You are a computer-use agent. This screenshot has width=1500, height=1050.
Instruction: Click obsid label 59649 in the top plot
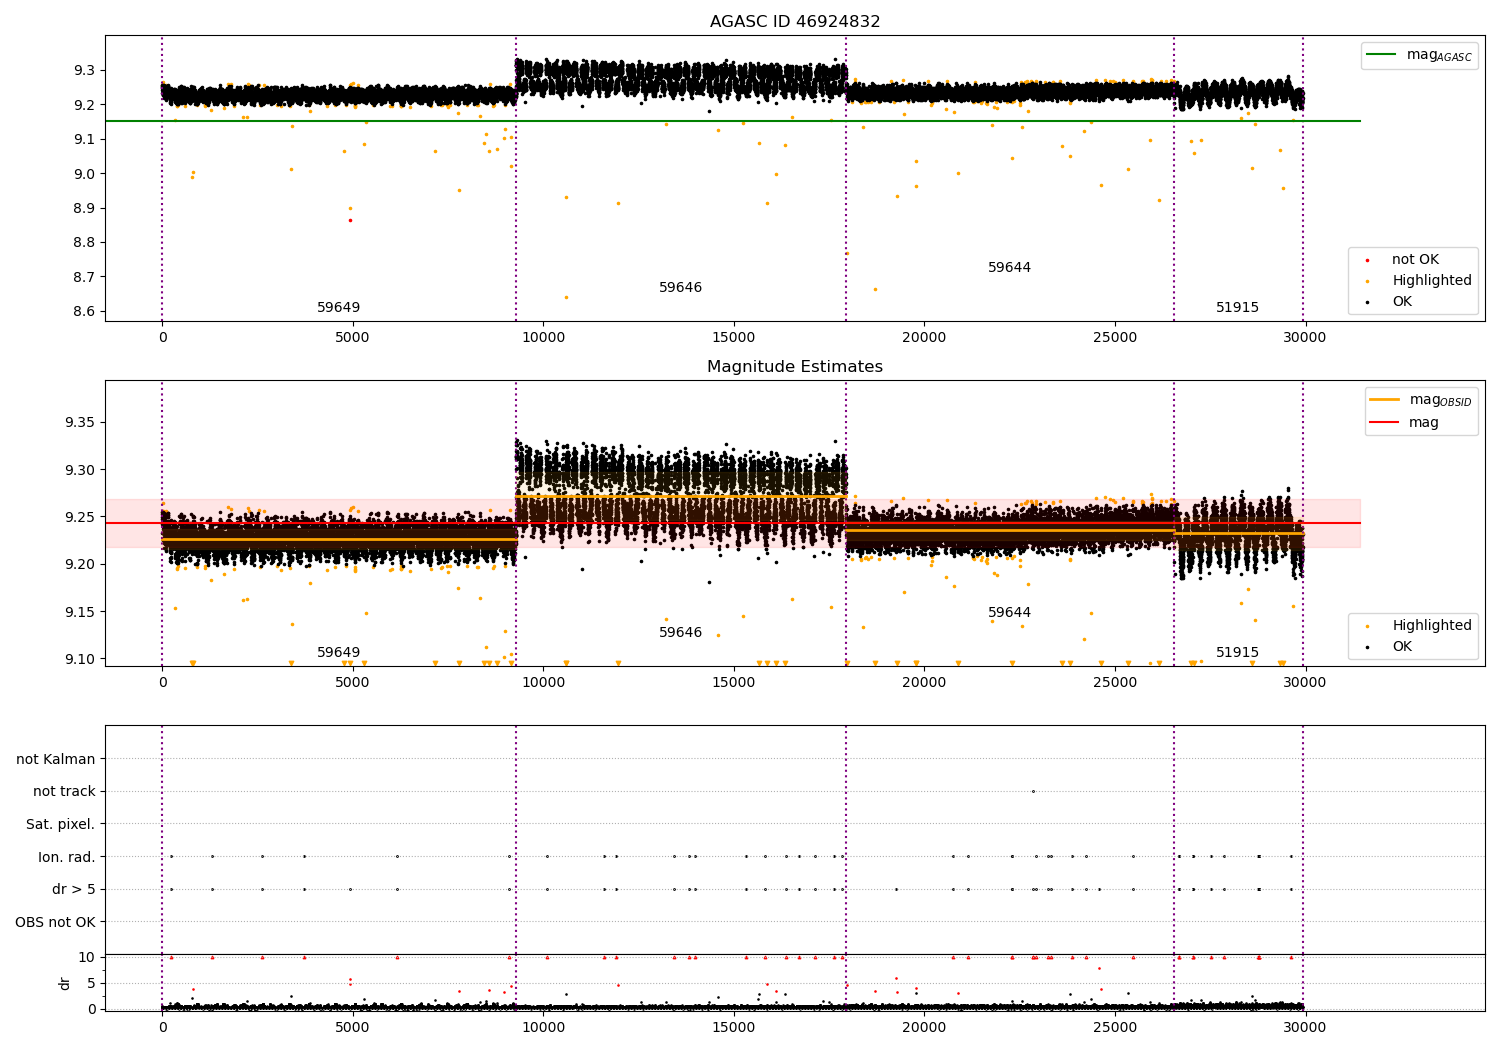pos(338,308)
